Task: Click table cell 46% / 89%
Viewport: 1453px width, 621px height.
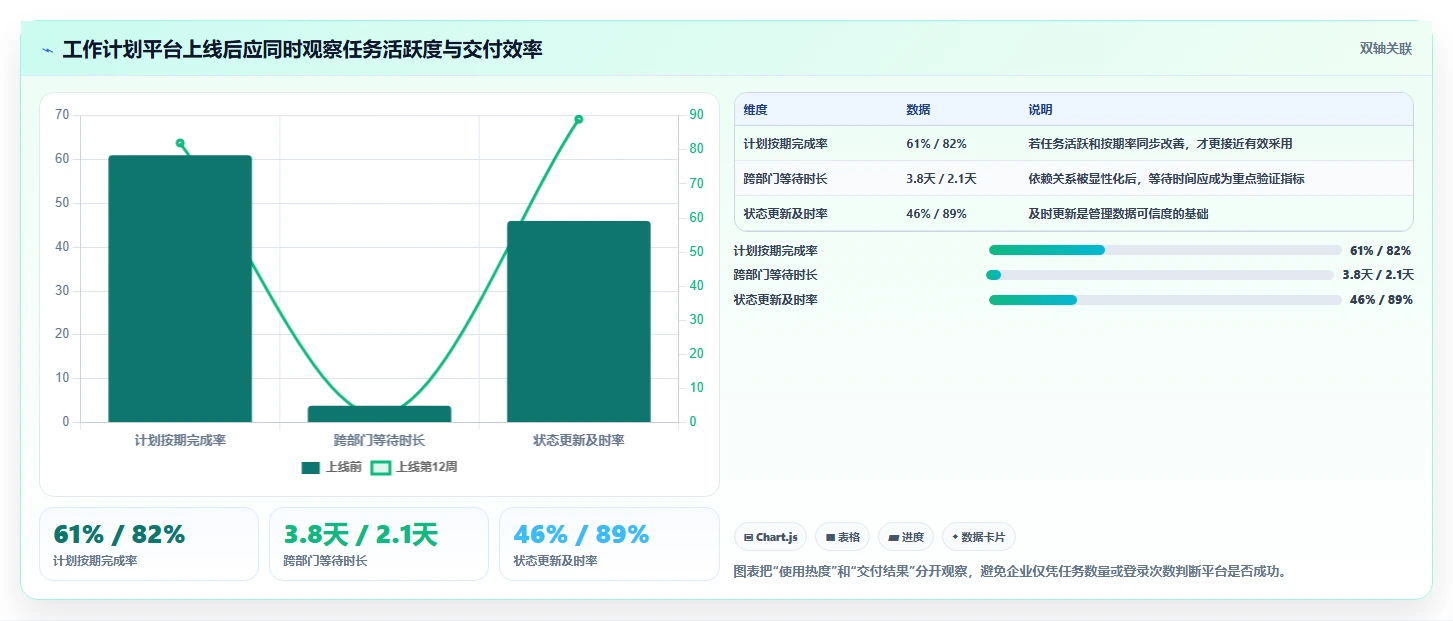Action: (936, 214)
